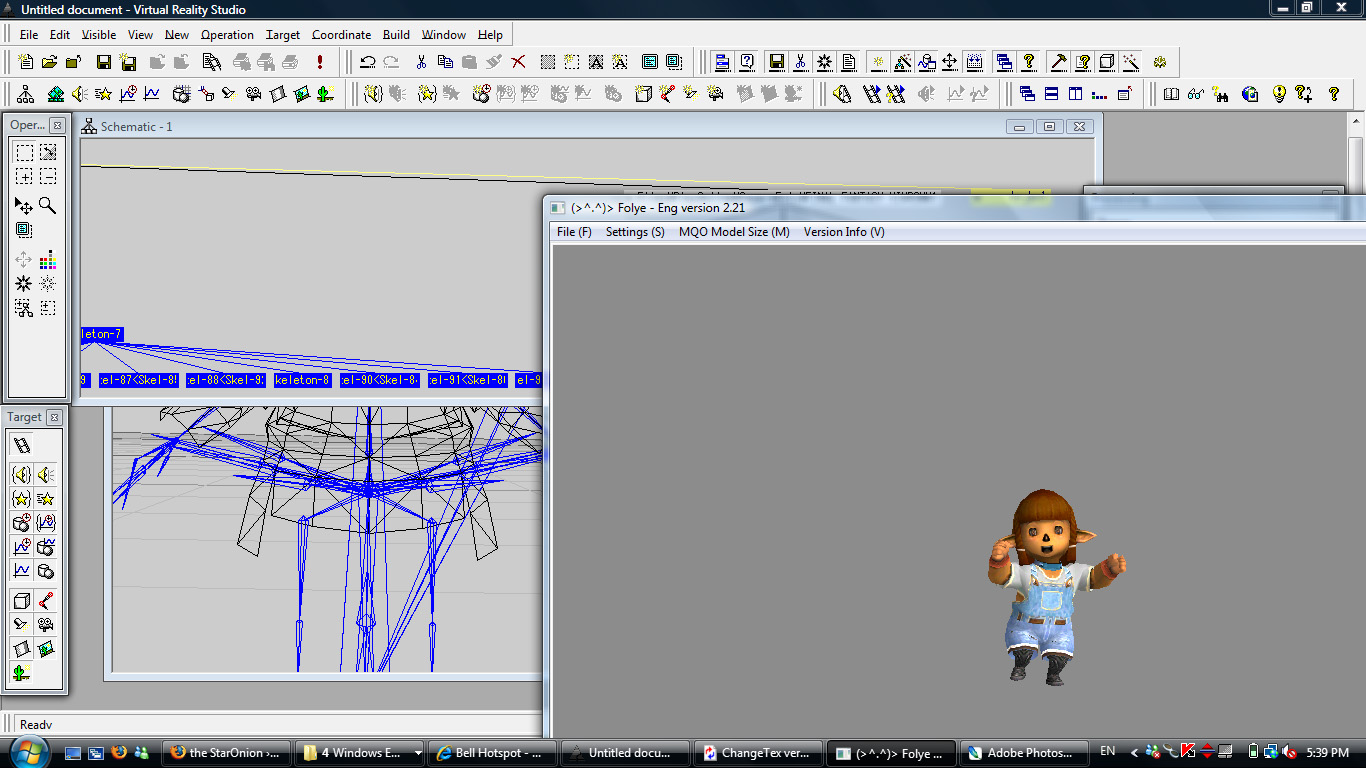Click the speaker sound icon in the second toolbar row
The width and height of the screenshot is (1366, 768).
[x=79, y=94]
